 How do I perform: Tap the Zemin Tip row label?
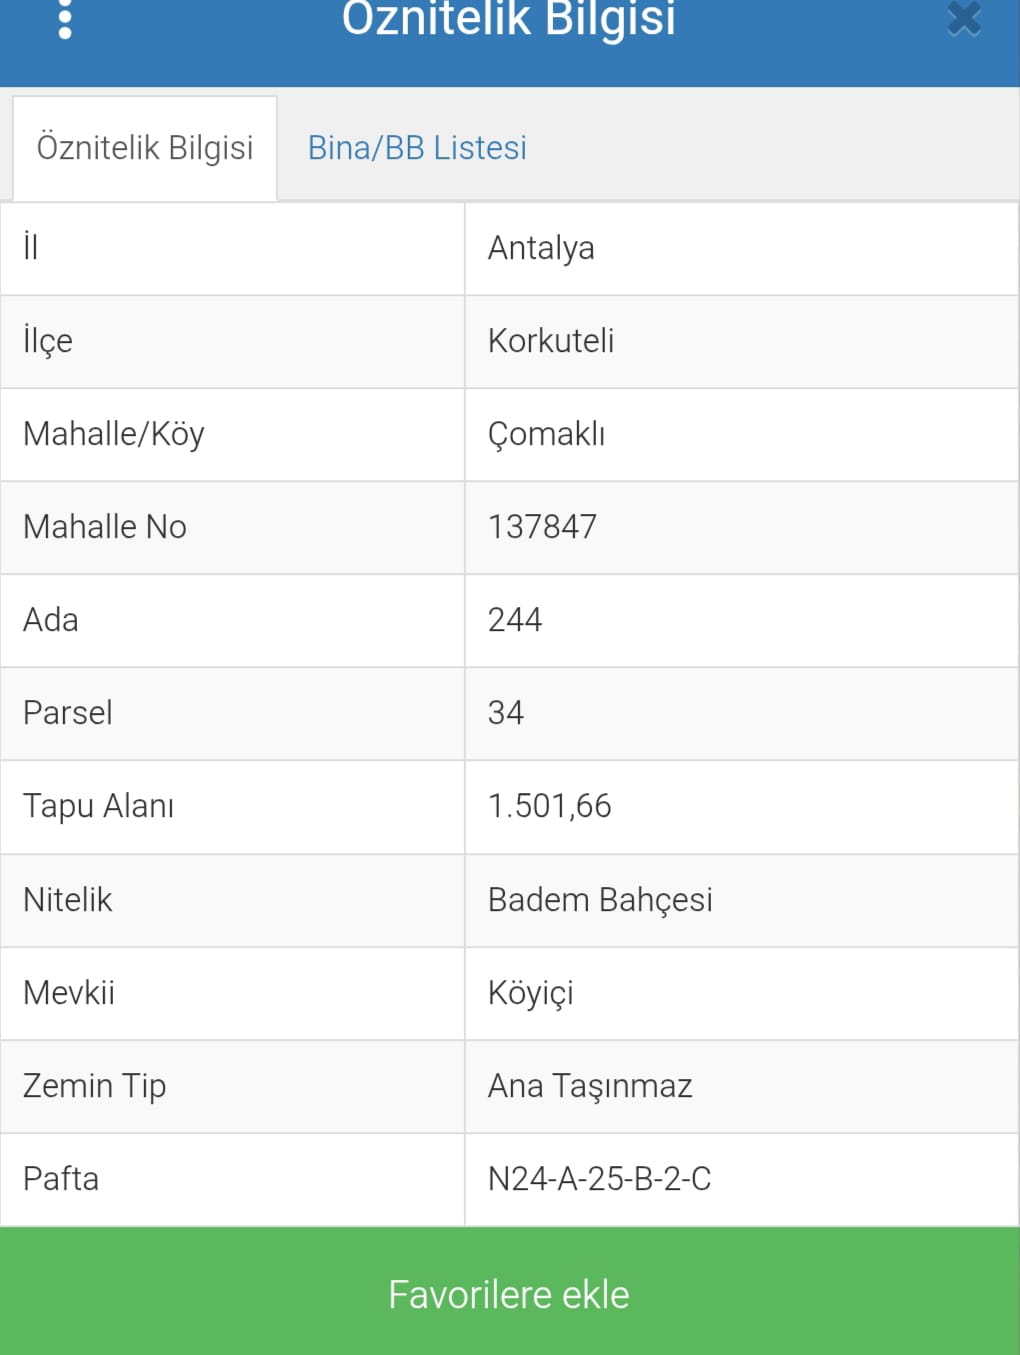(x=95, y=1086)
